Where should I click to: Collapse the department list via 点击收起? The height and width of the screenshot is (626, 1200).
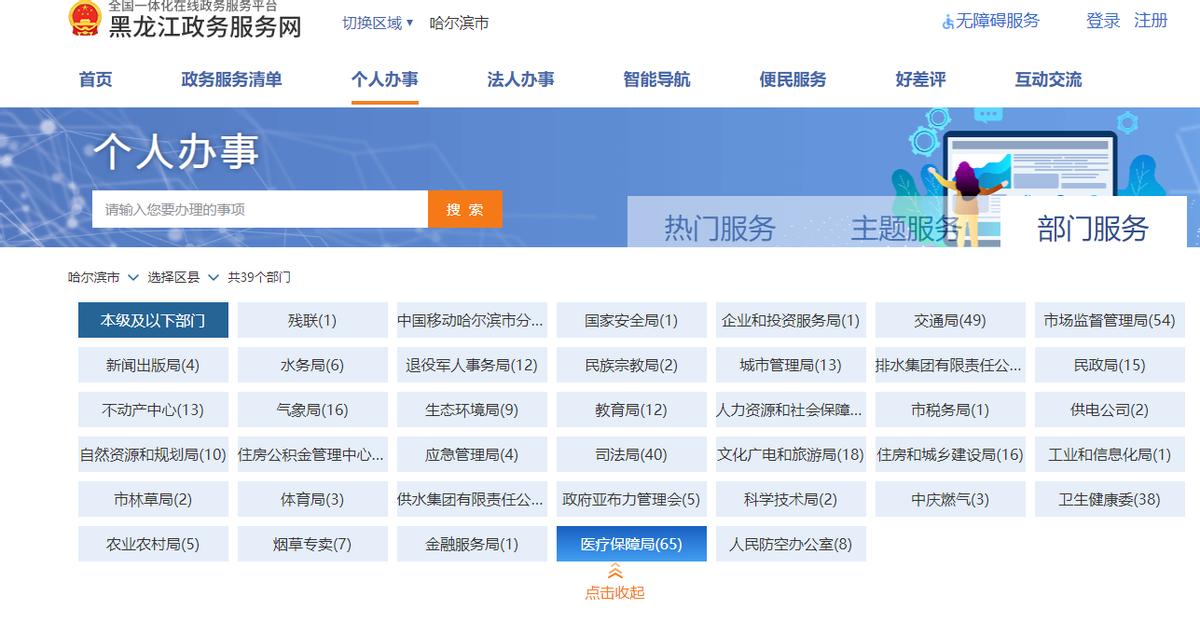click(613, 592)
